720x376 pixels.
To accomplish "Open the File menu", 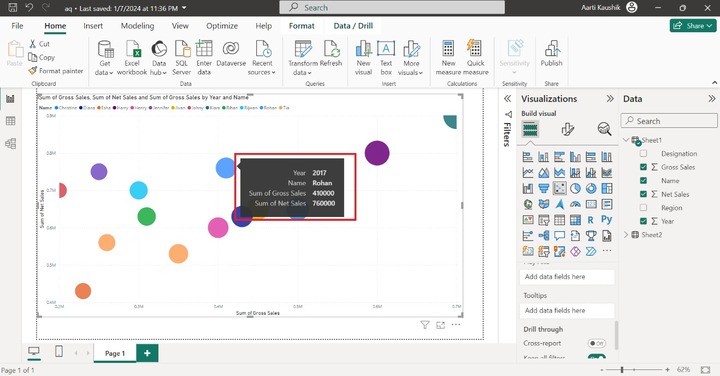I will coord(17,26).
